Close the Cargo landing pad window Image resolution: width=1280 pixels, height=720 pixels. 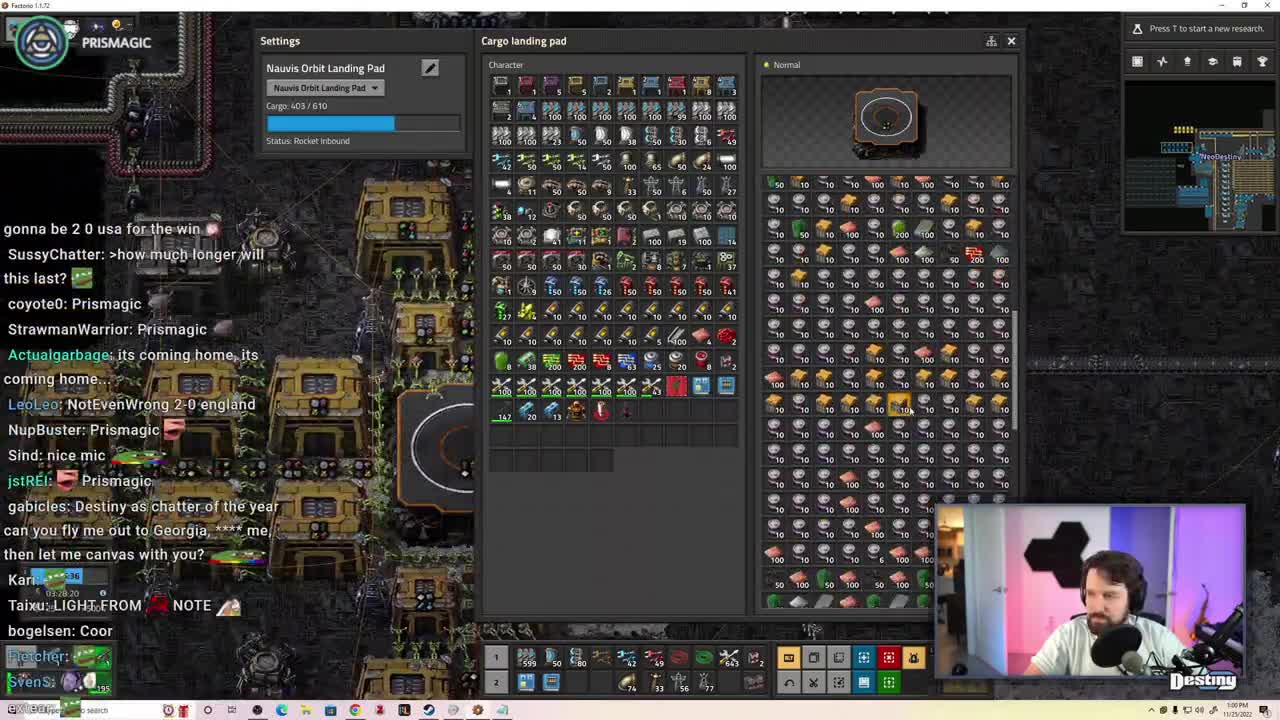click(1011, 41)
